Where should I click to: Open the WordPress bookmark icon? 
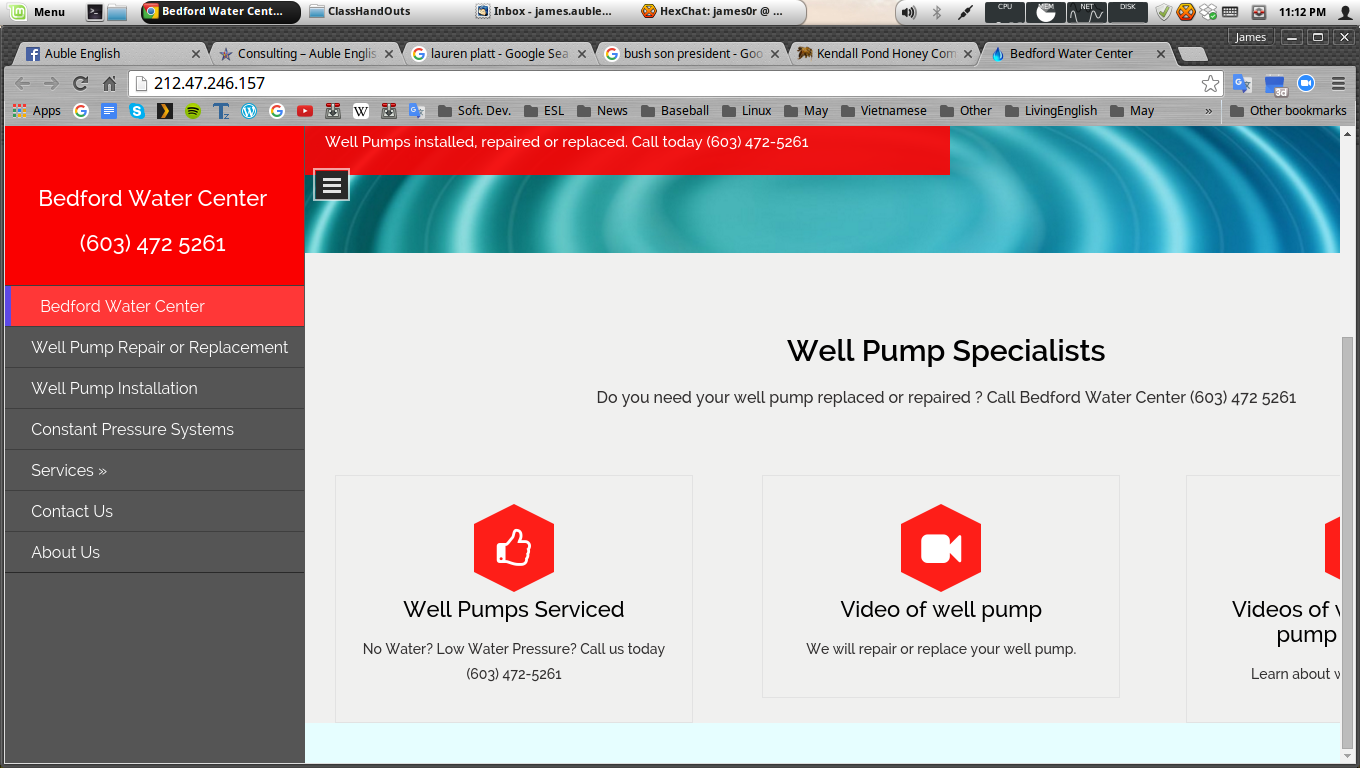click(x=249, y=111)
